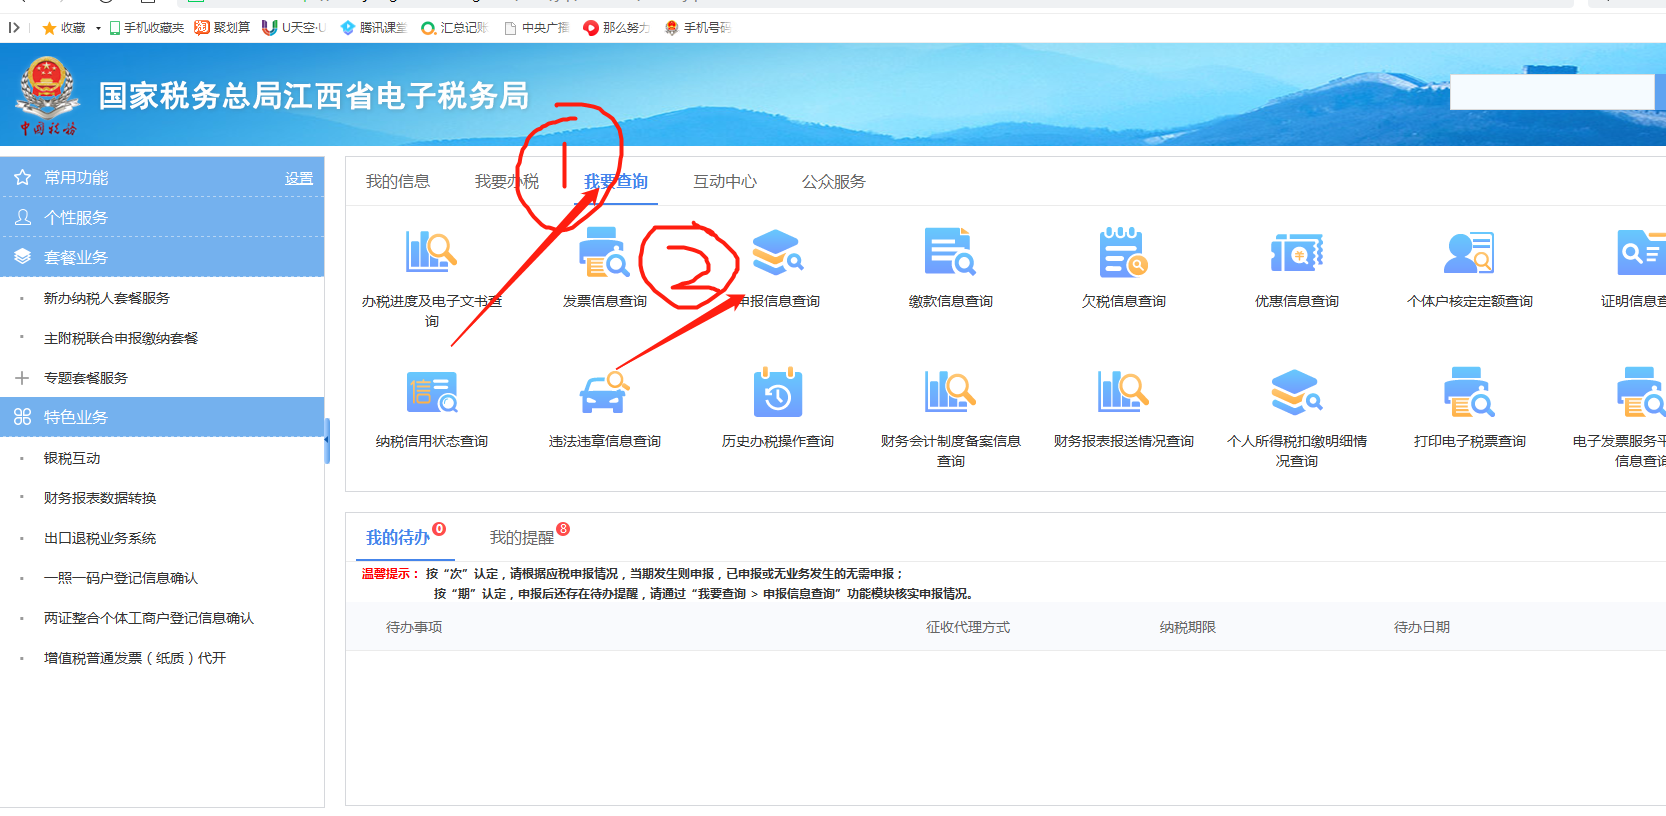Switch to the 互动中心 tab
The height and width of the screenshot is (816, 1666).
(x=725, y=181)
